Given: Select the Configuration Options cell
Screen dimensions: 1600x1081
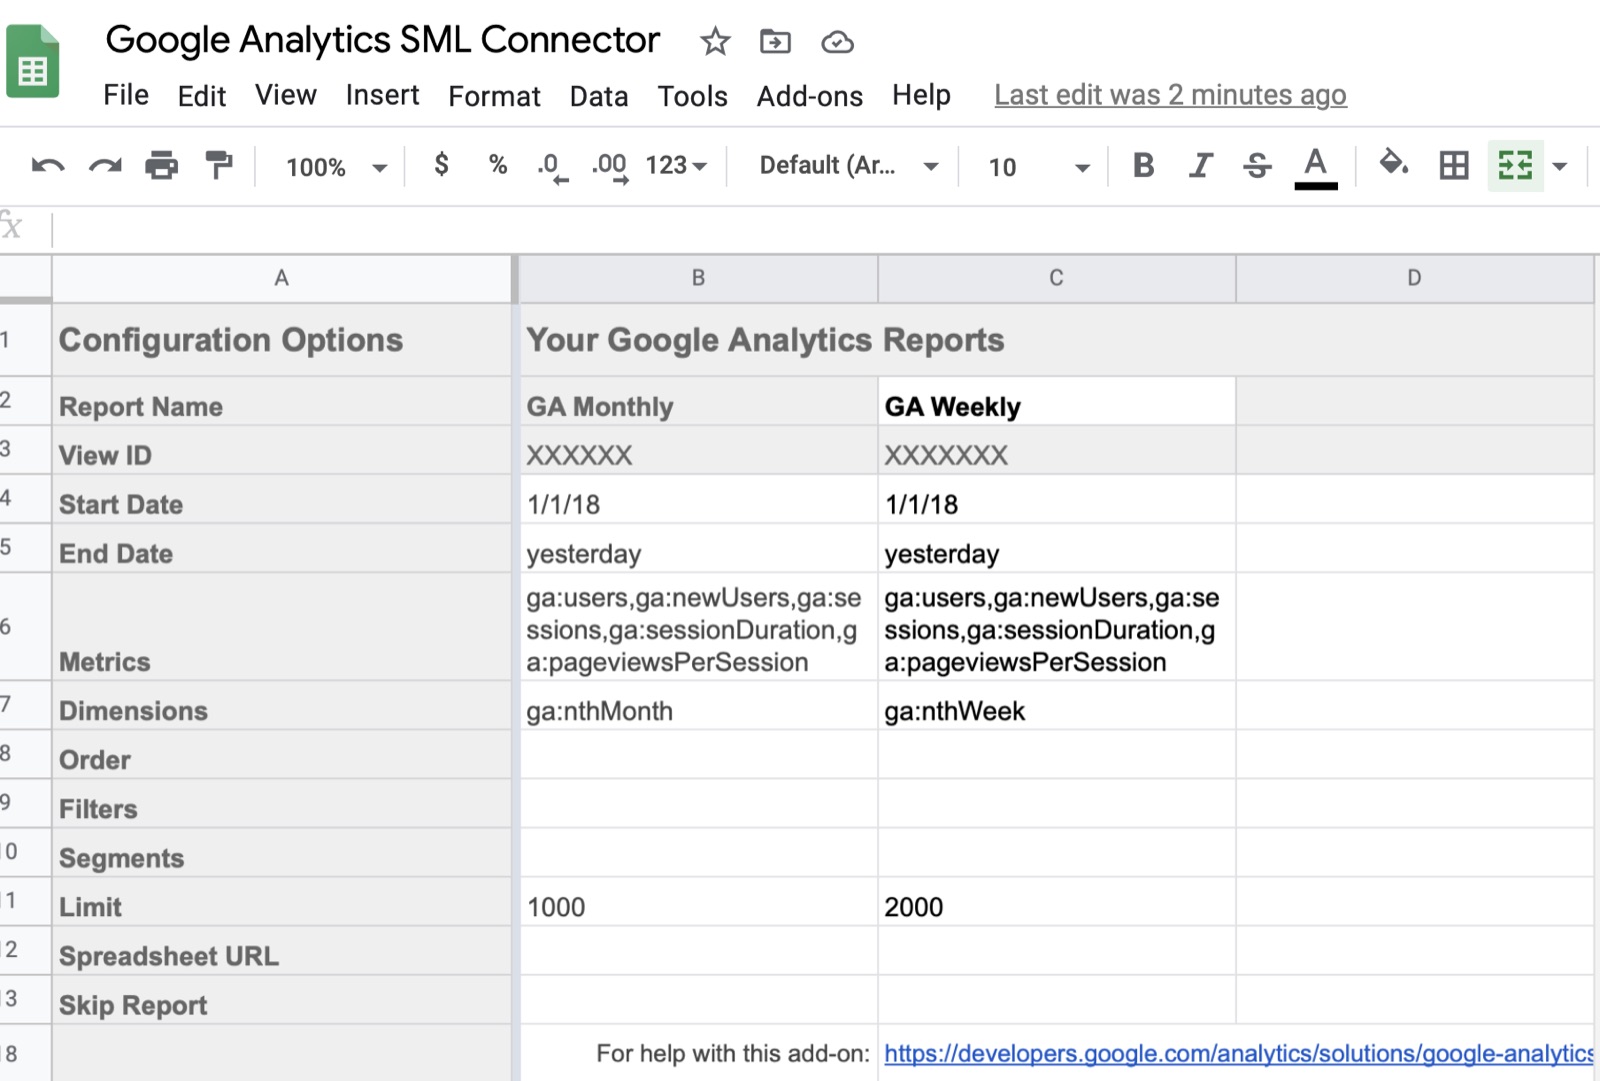Looking at the screenshot, I should click(x=282, y=340).
